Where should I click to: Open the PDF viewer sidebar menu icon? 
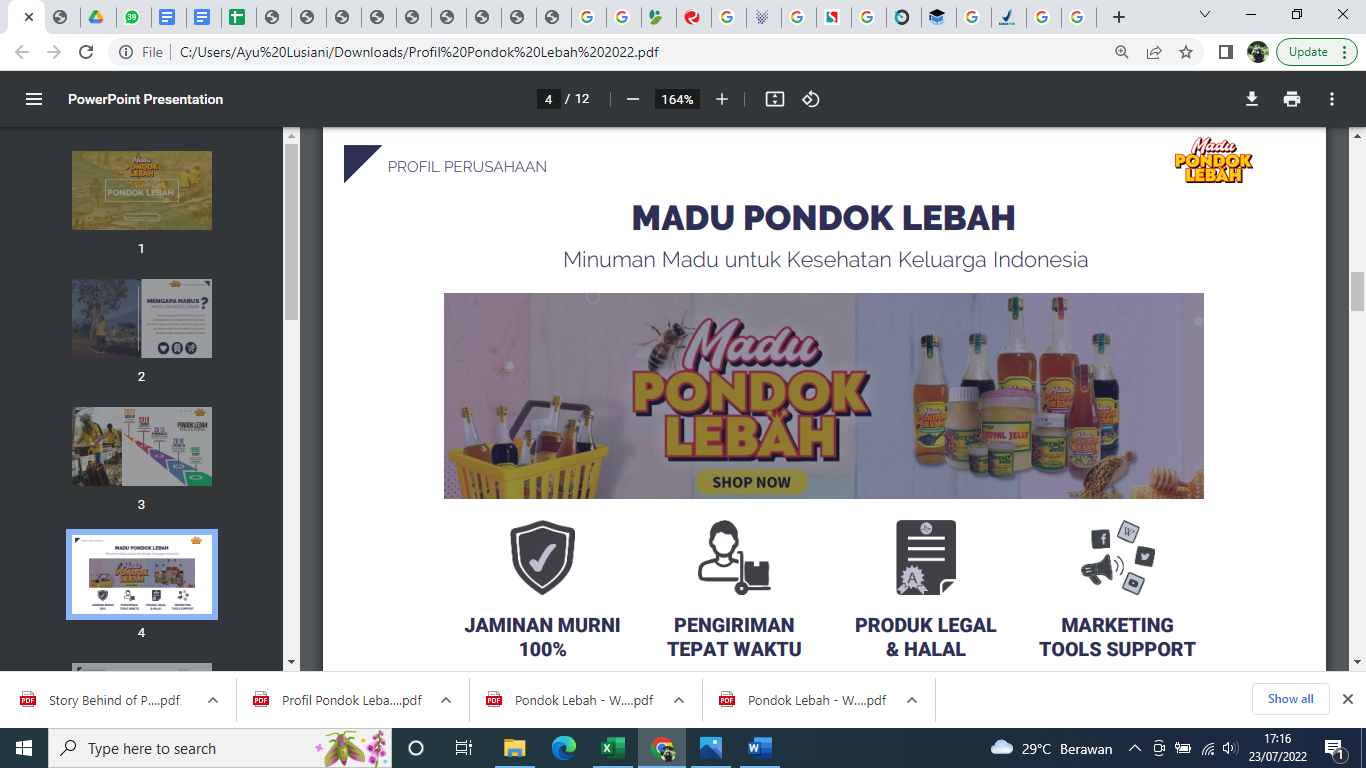[x=34, y=99]
